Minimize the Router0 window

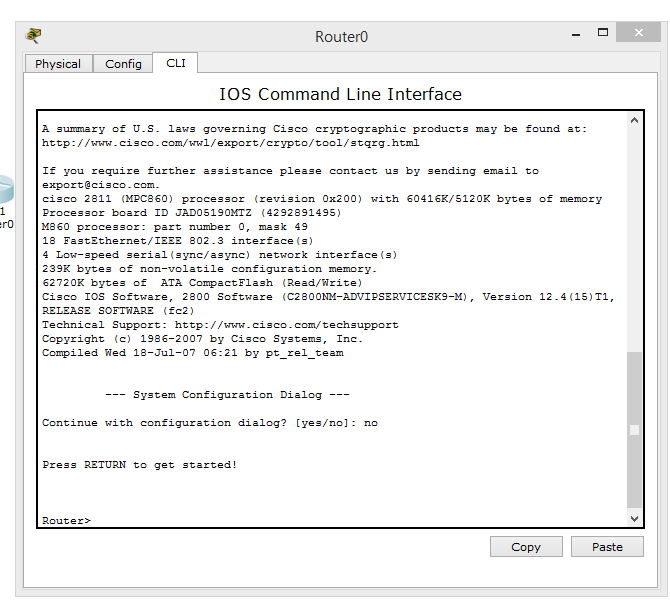(x=576, y=33)
